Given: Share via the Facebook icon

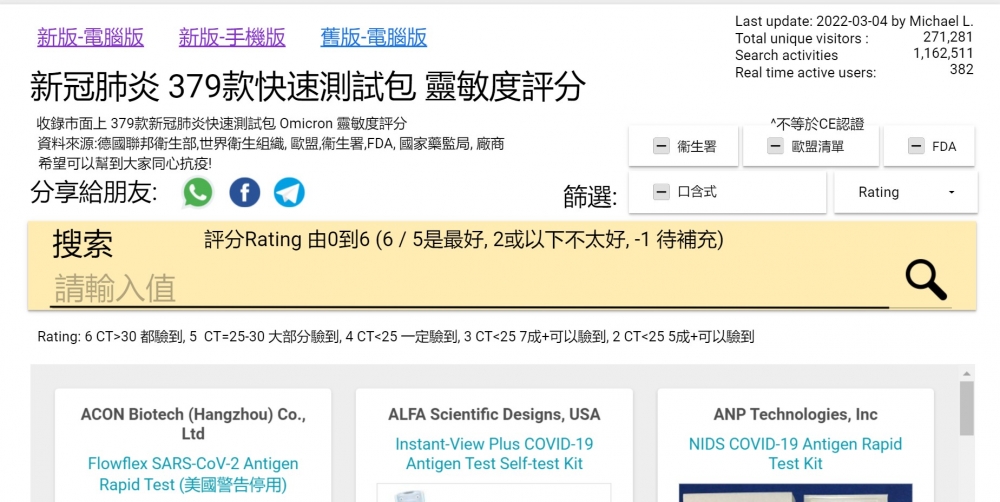Looking at the screenshot, I should [244, 193].
